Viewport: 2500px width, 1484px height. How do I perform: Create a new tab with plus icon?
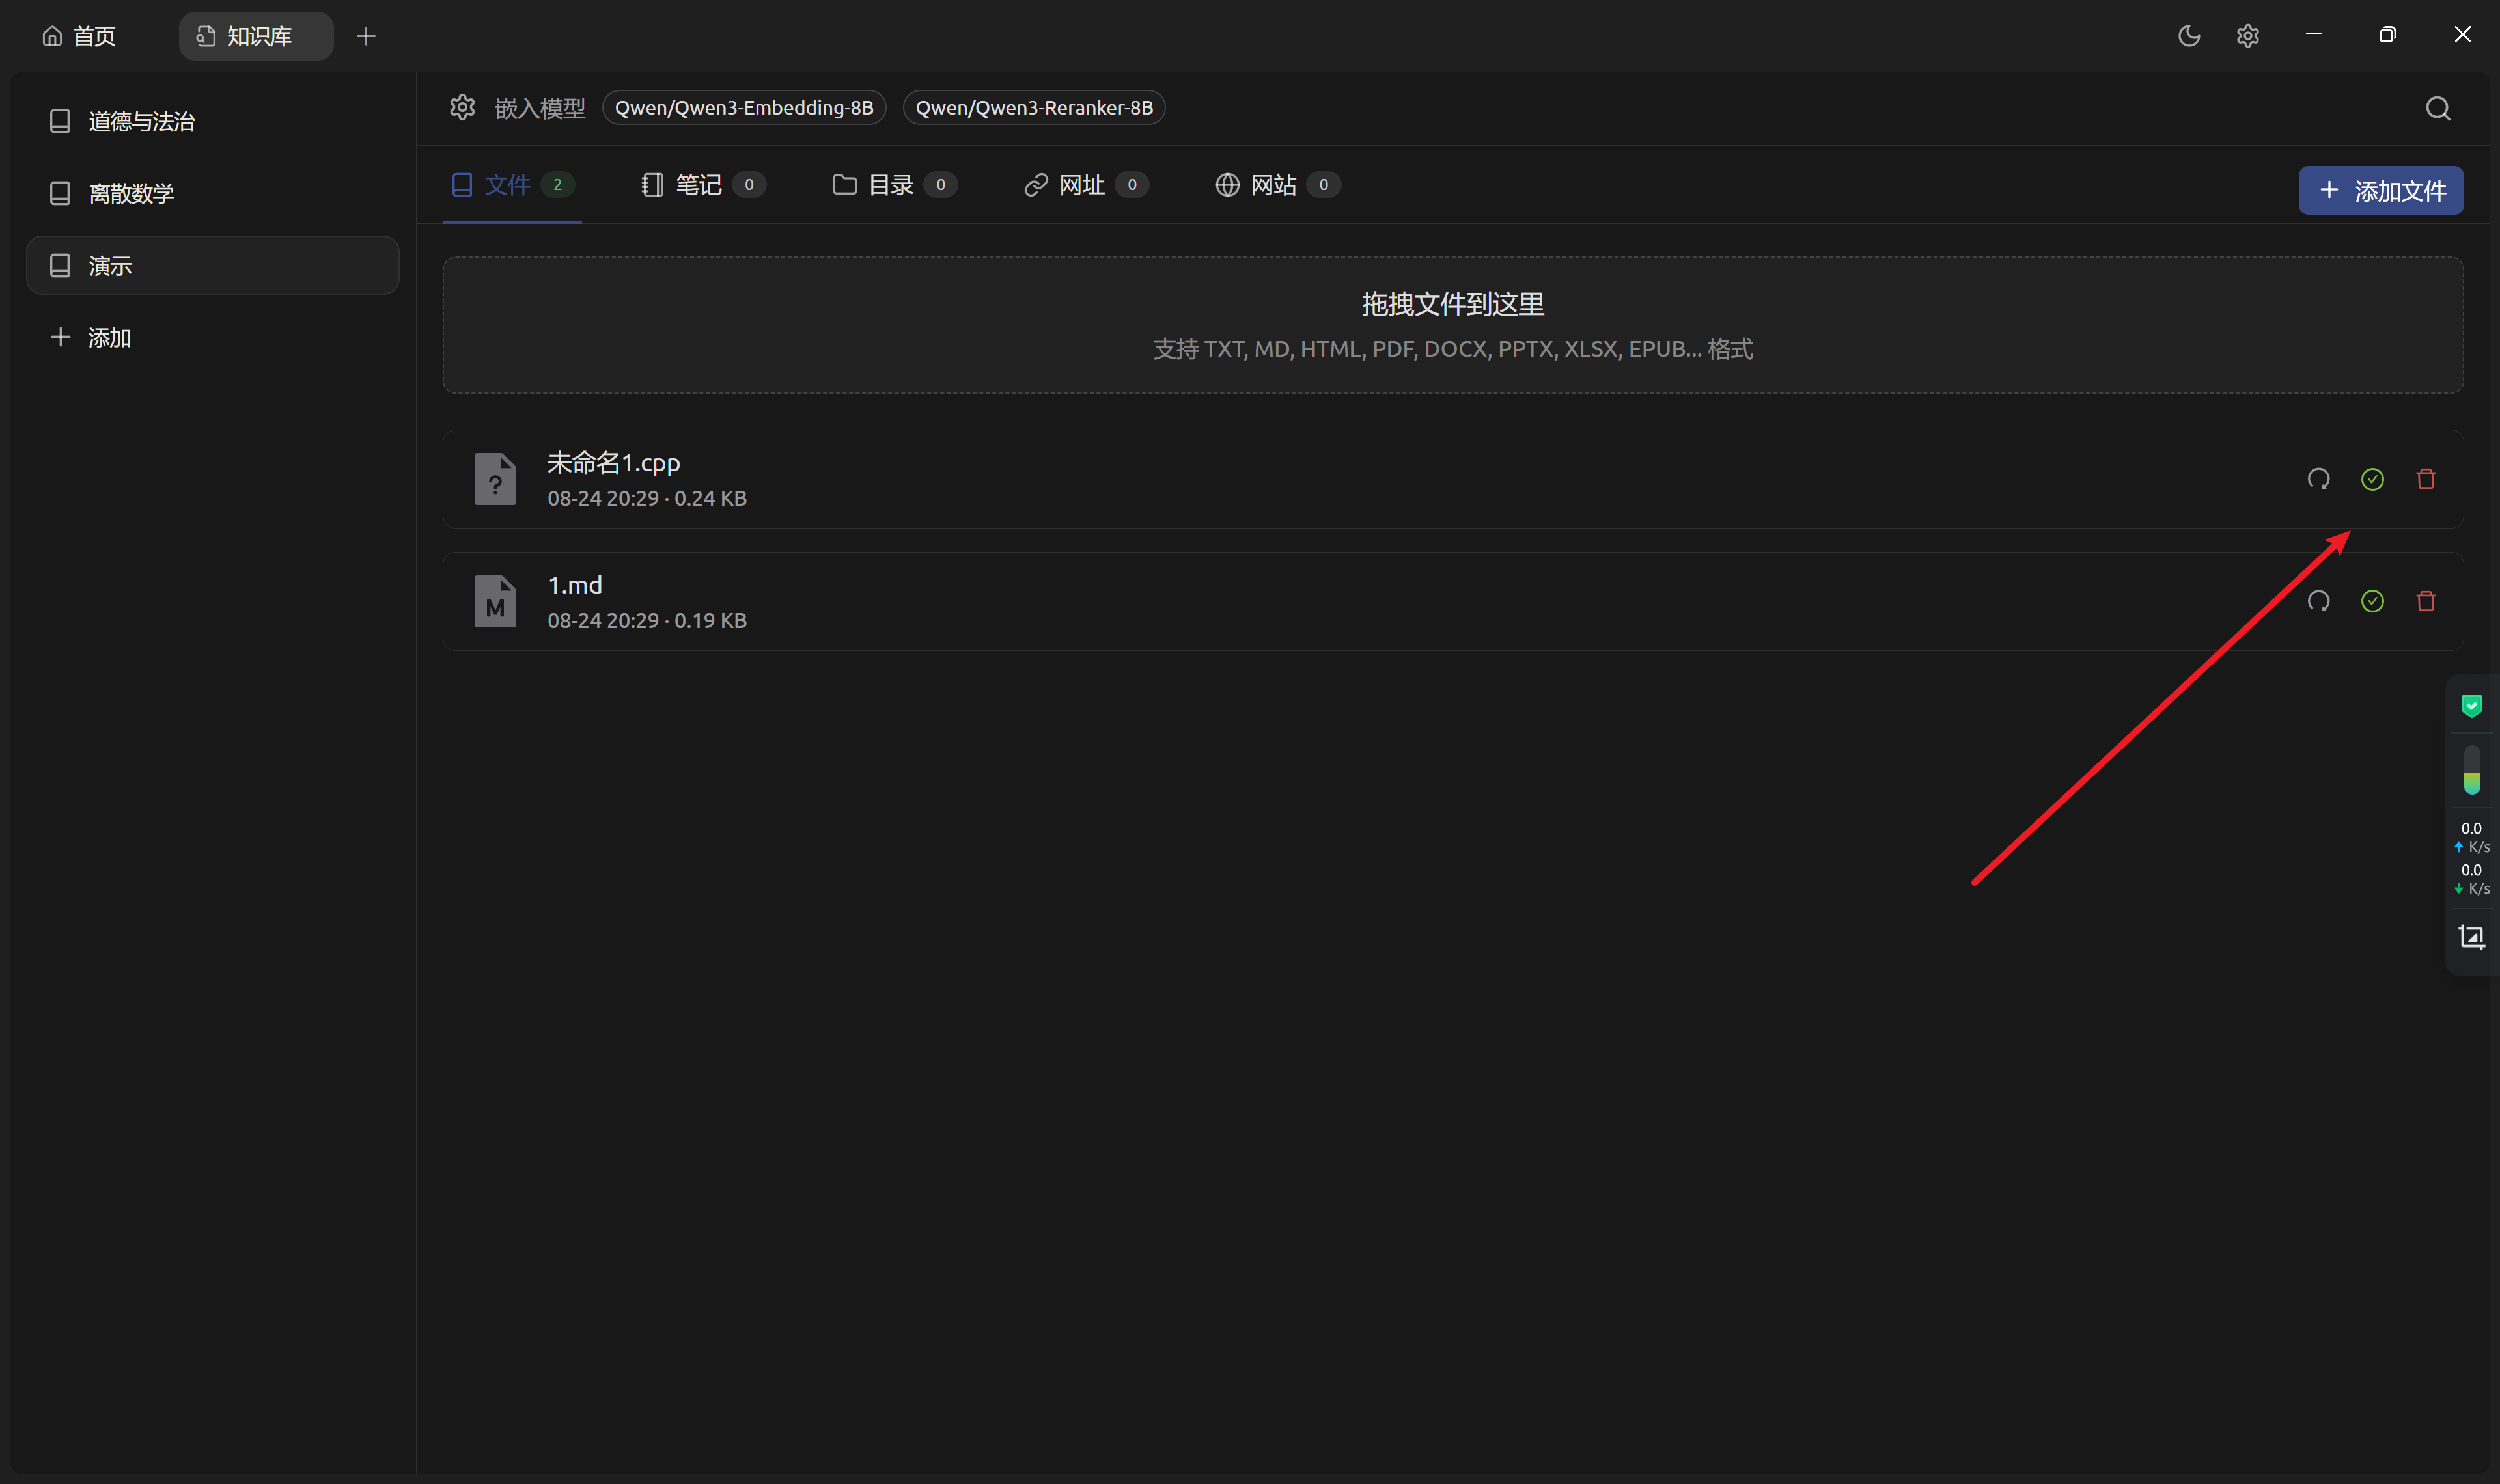coord(365,35)
